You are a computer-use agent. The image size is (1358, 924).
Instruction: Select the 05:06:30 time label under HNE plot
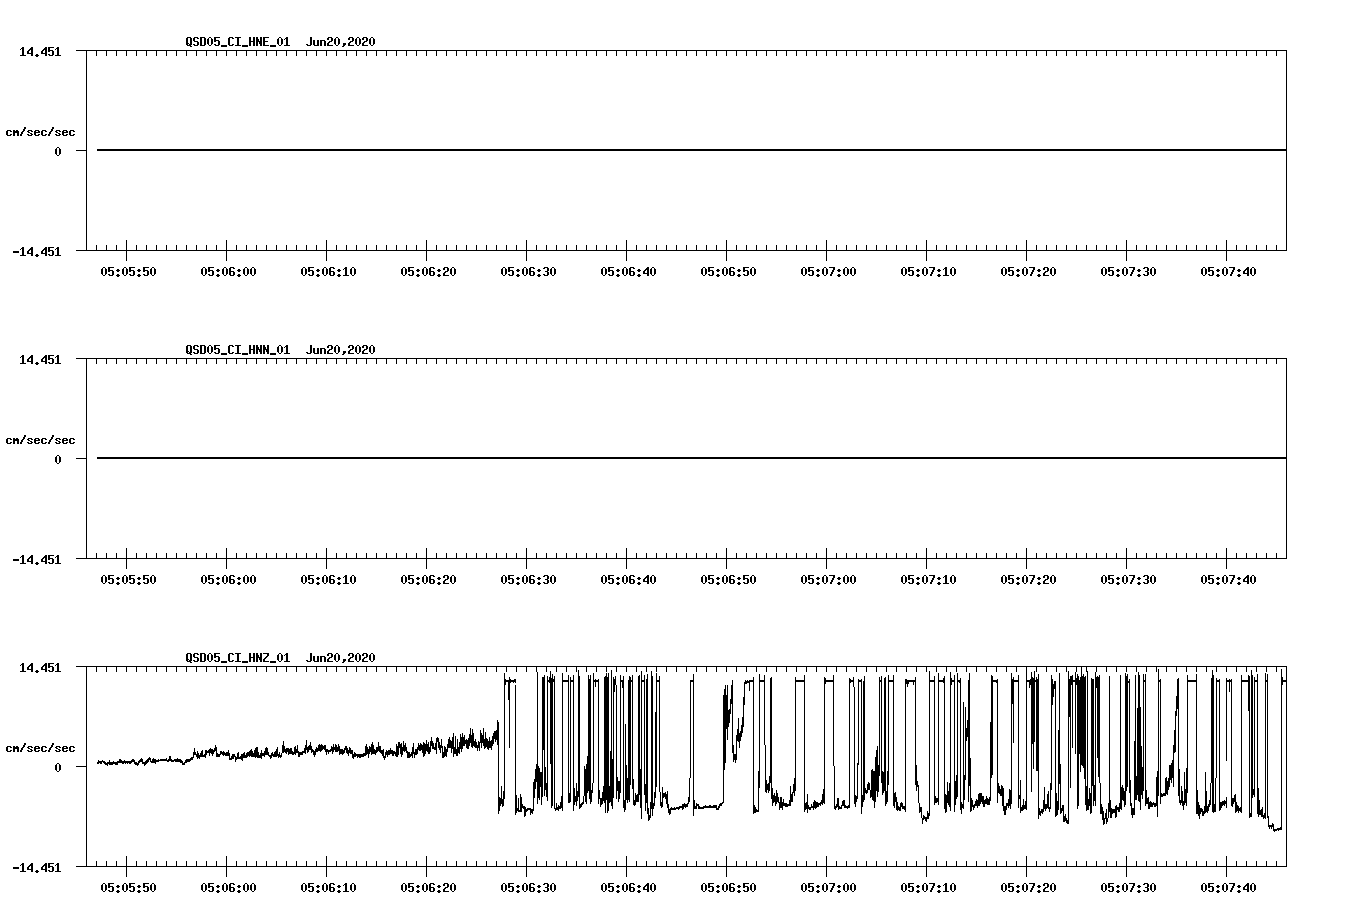[528, 272]
